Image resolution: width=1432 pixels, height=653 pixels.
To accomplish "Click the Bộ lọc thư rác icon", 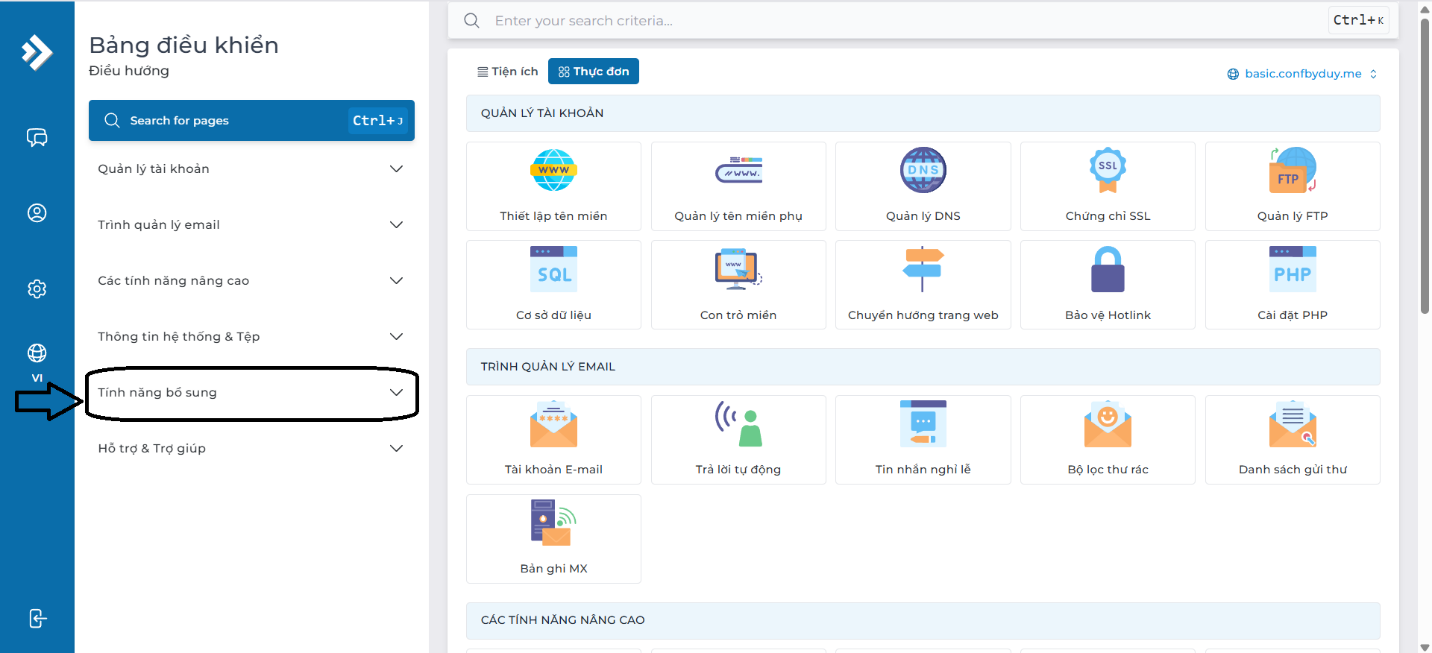I will coord(1107,425).
